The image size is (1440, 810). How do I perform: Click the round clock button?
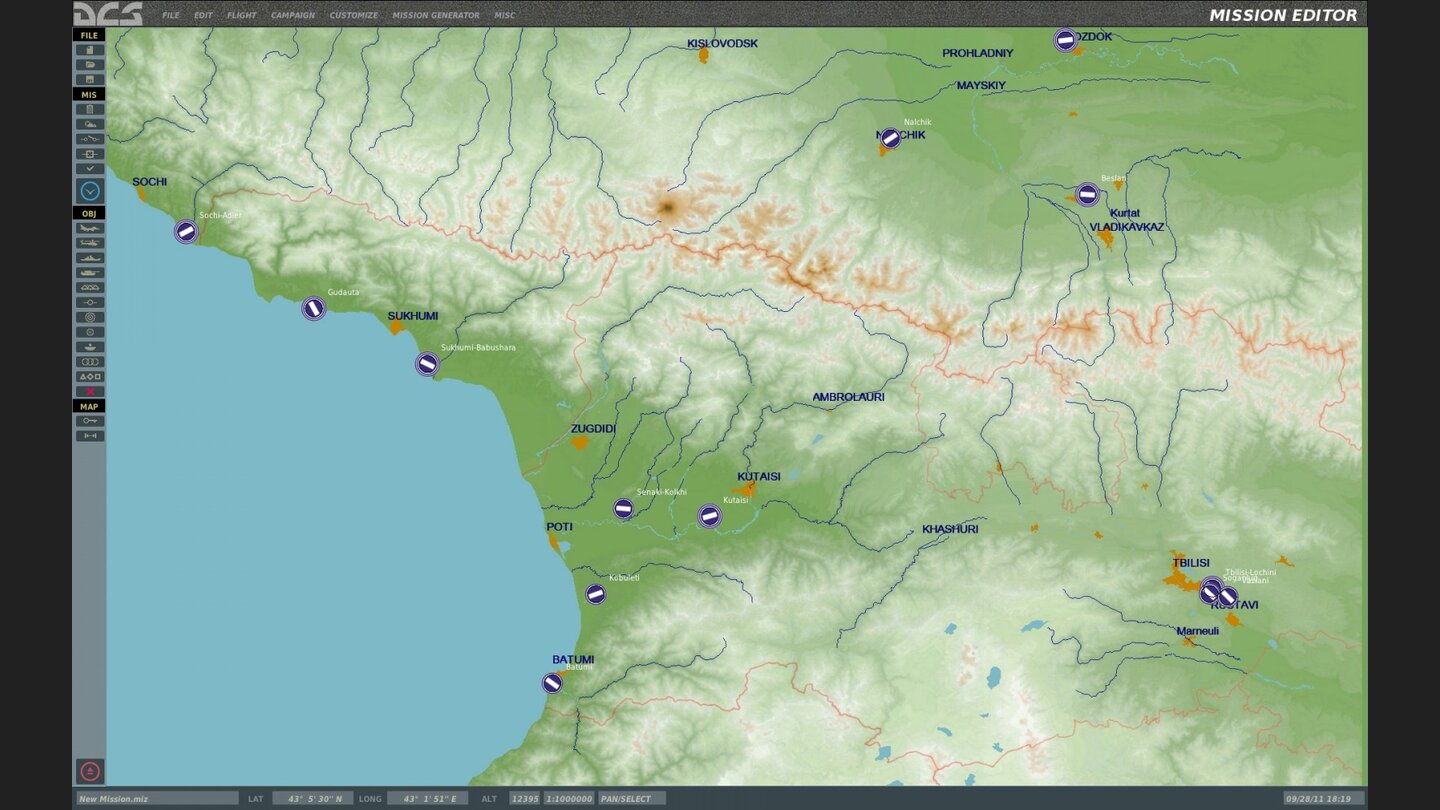pos(90,191)
